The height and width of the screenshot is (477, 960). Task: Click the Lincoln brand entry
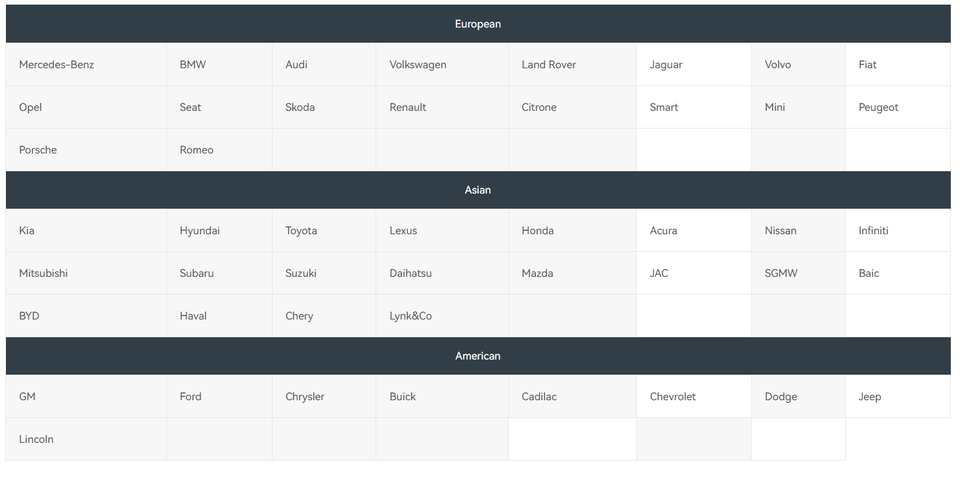tap(37, 440)
